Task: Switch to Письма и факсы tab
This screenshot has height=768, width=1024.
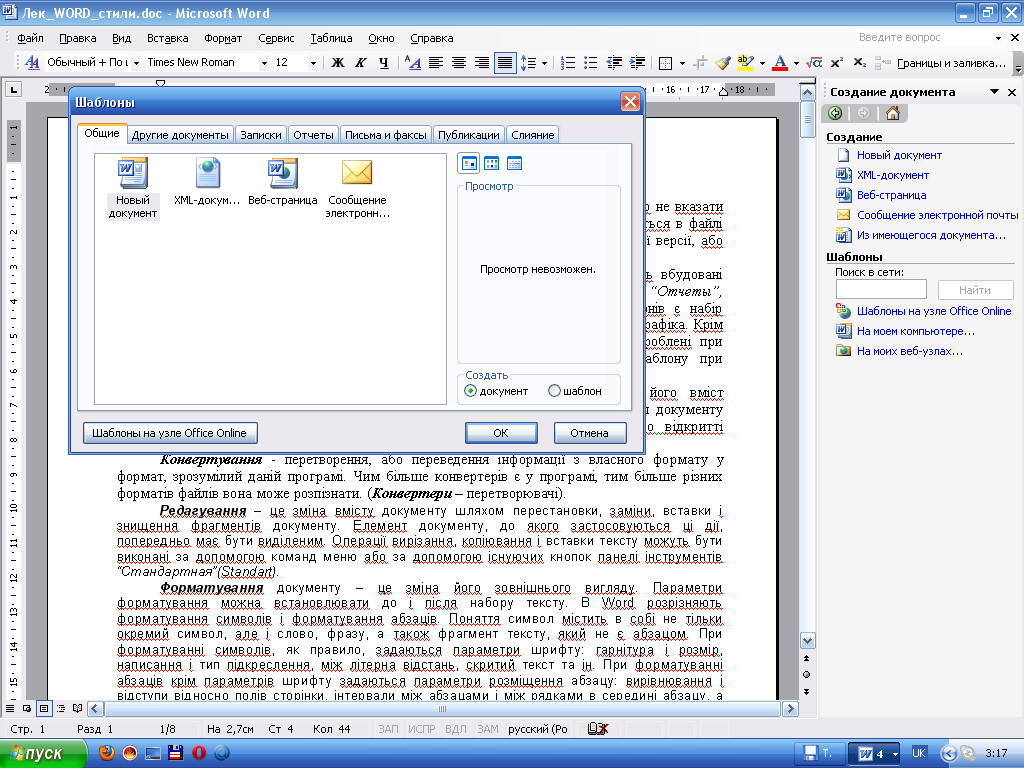Action: pyautogui.click(x=385, y=135)
